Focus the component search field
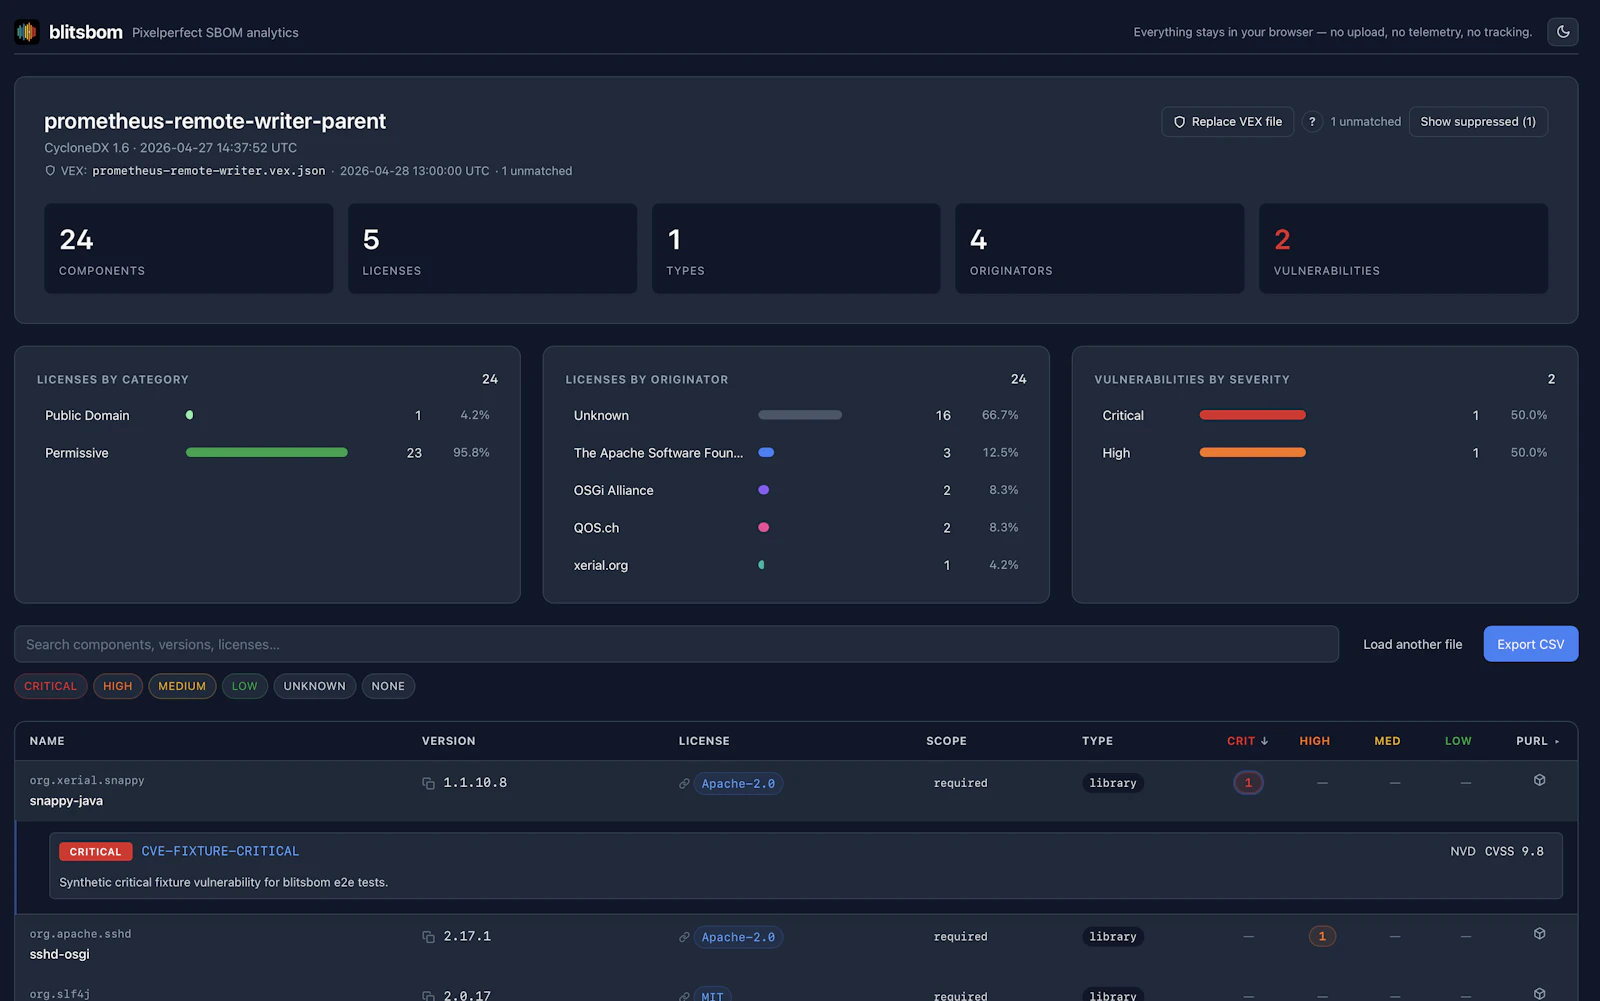 tap(676, 644)
